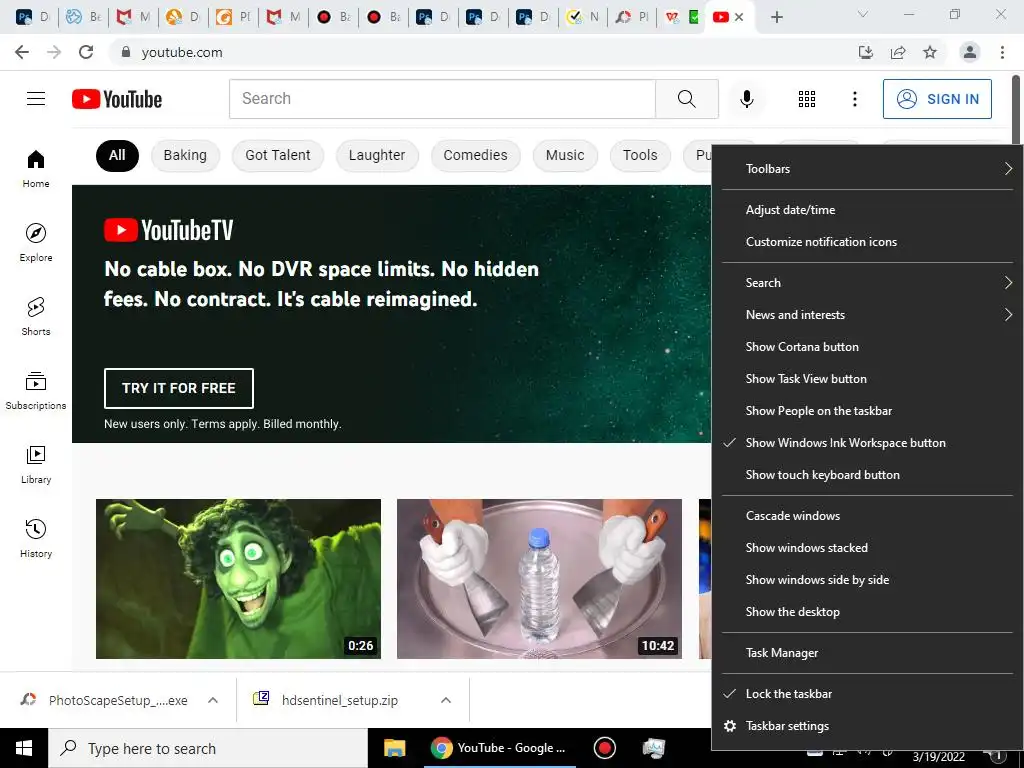Select the Tools filter chip

point(640,155)
